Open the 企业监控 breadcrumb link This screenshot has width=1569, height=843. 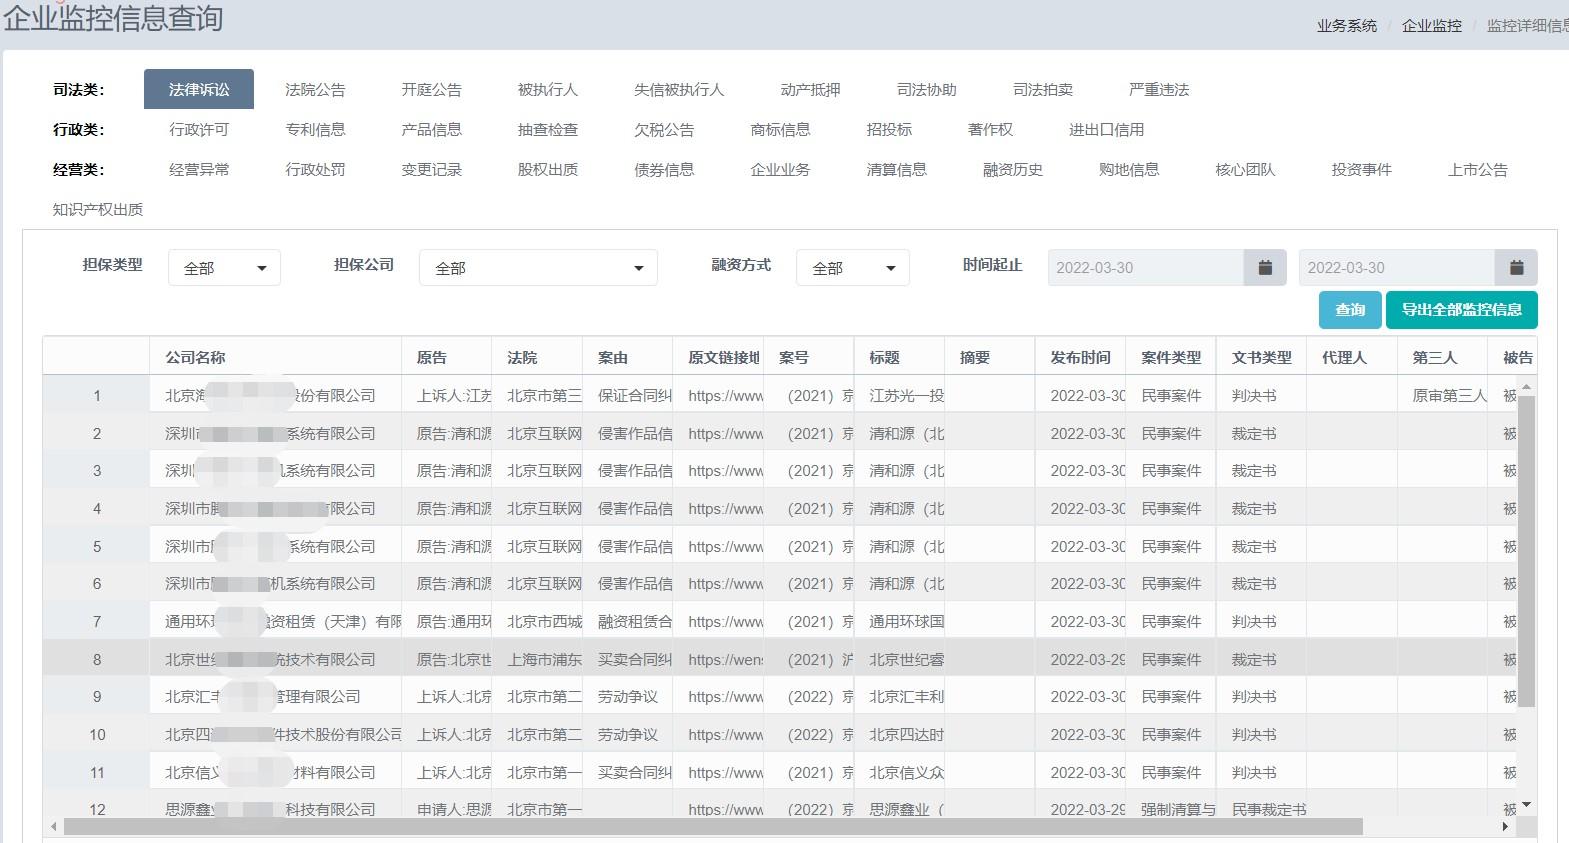tap(1431, 26)
